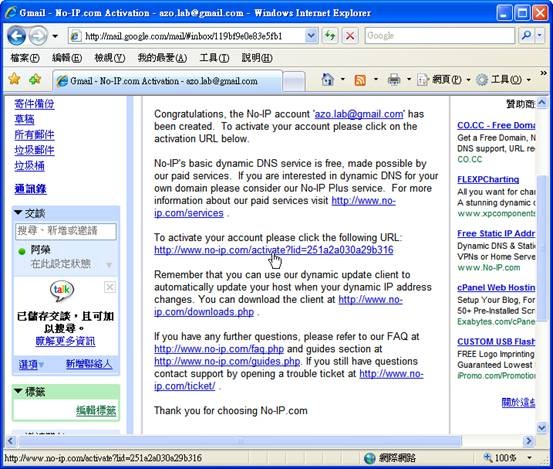This screenshot has width=553, height=469.
Task: Open the no-ip.com/guides.php link
Action: 227,361
